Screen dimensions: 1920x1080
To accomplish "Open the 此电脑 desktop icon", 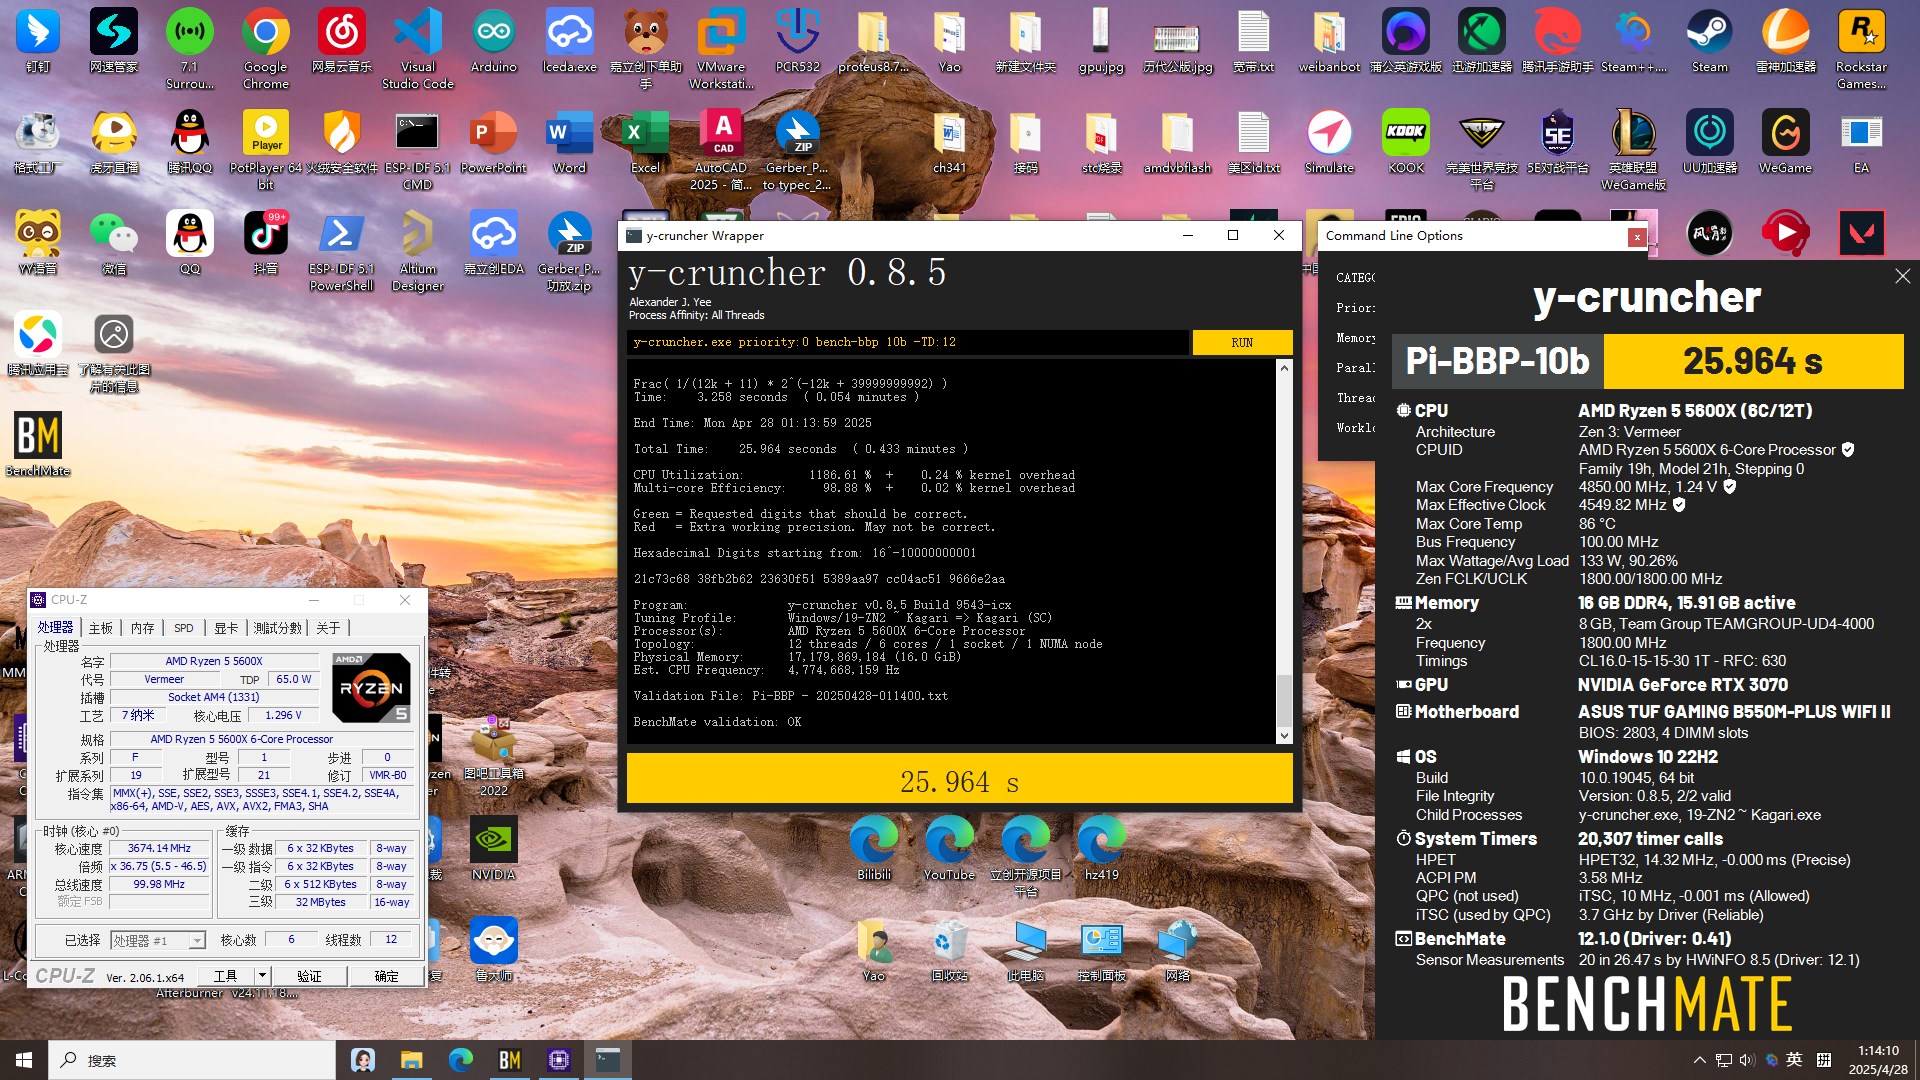I will point(1025,950).
